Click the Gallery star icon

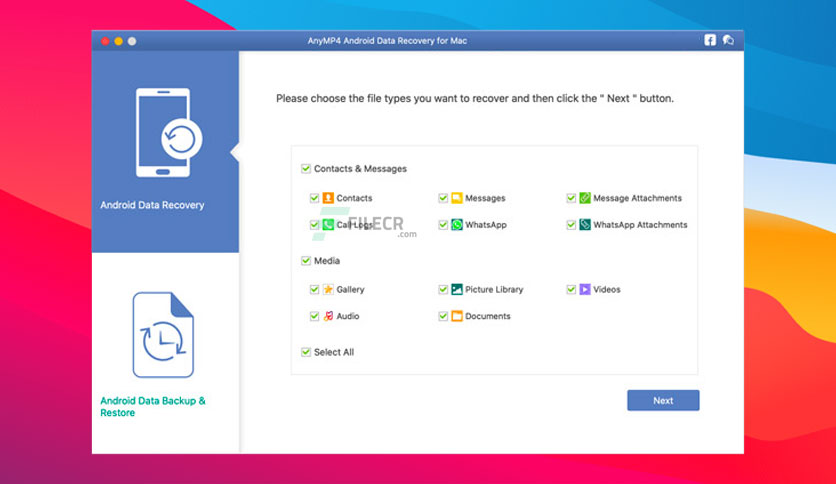[328, 289]
